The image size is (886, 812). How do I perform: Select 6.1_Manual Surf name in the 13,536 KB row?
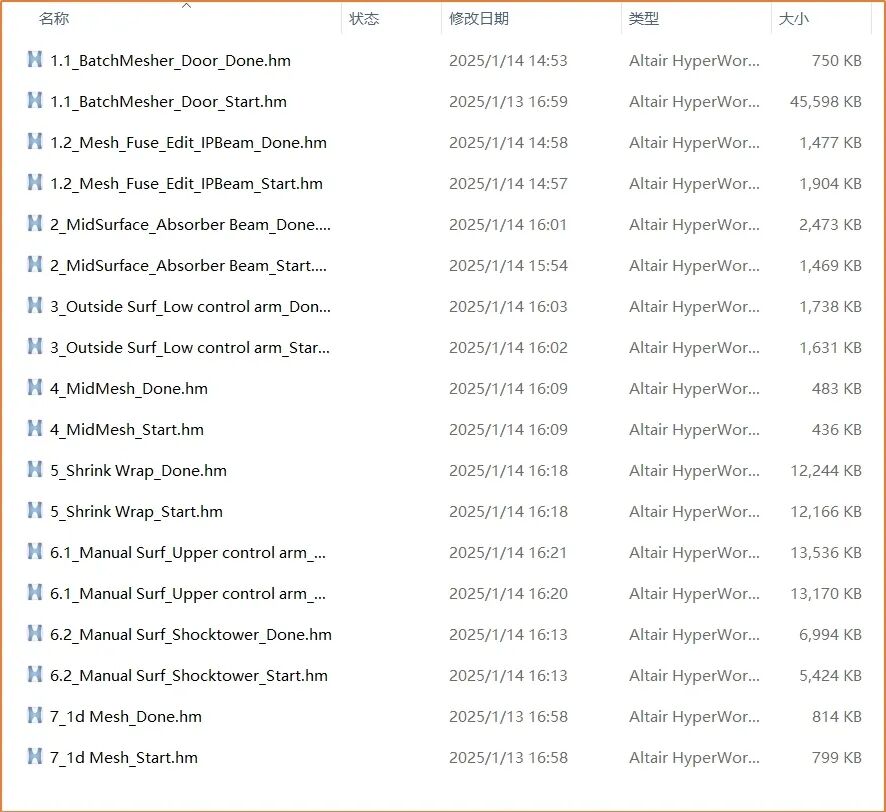pyautogui.click(x=188, y=552)
